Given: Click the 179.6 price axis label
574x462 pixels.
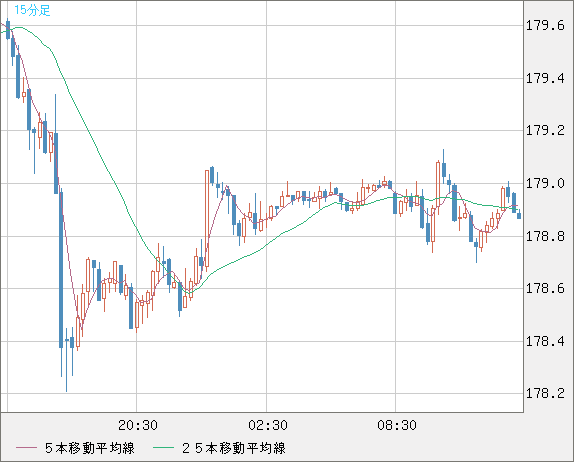Looking at the screenshot, I should (x=545, y=26).
